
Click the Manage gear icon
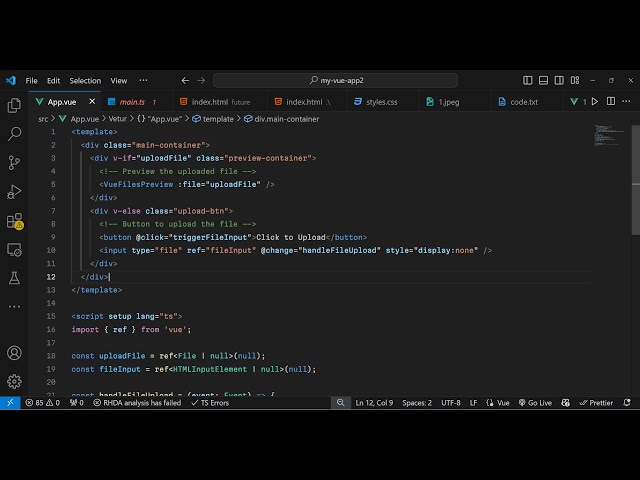click(14, 381)
